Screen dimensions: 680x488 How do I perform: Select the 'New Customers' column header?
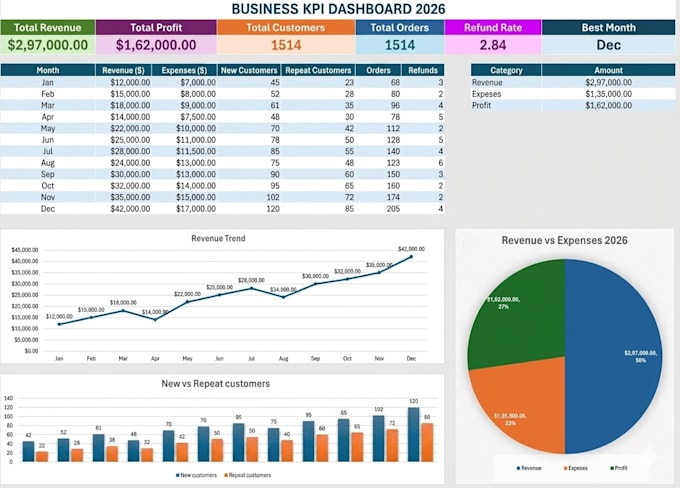249,70
